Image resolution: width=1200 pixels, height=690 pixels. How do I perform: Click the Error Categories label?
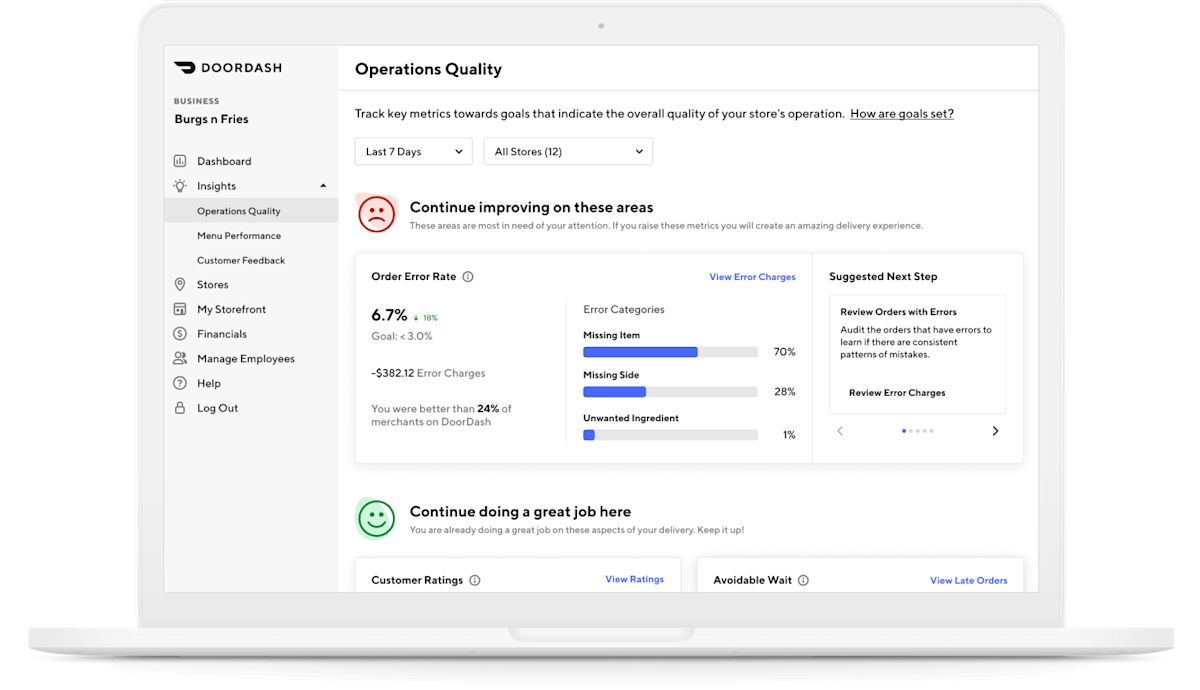(624, 310)
